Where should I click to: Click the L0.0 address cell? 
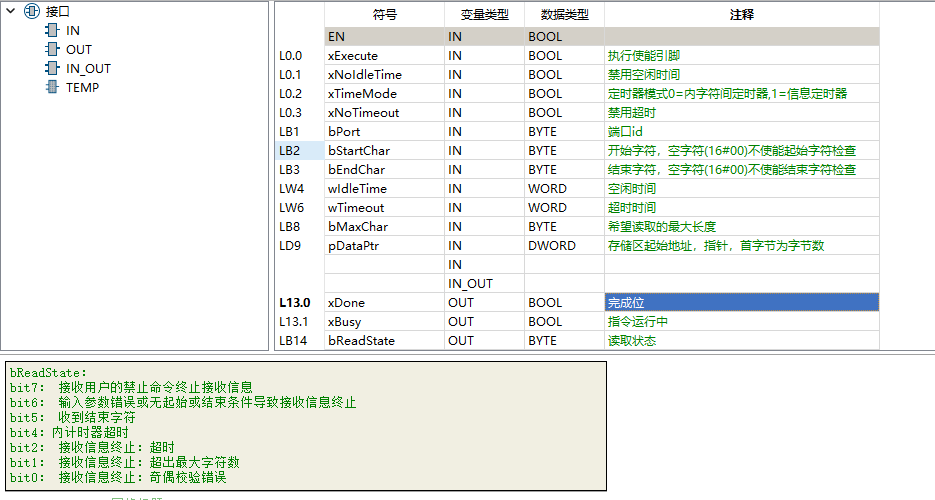click(300, 55)
